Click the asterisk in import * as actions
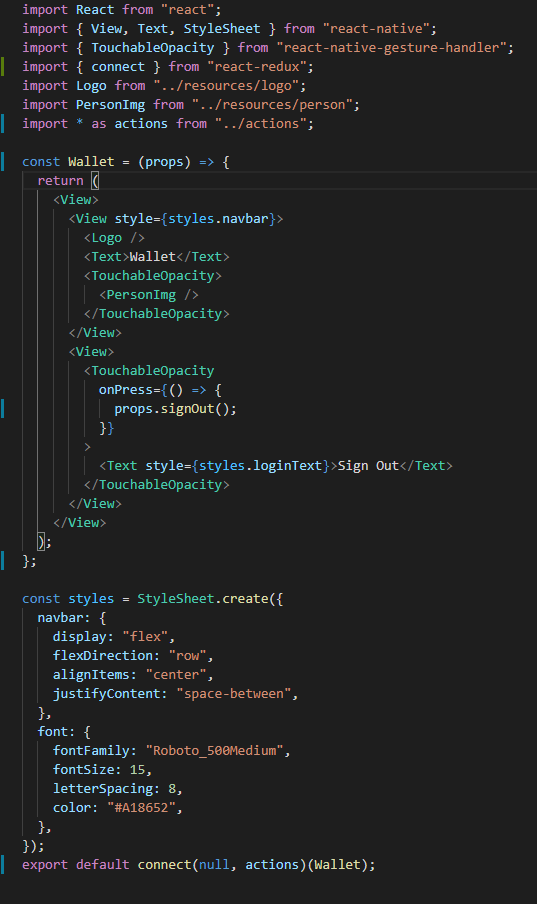537x904 pixels. (x=80, y=123)
